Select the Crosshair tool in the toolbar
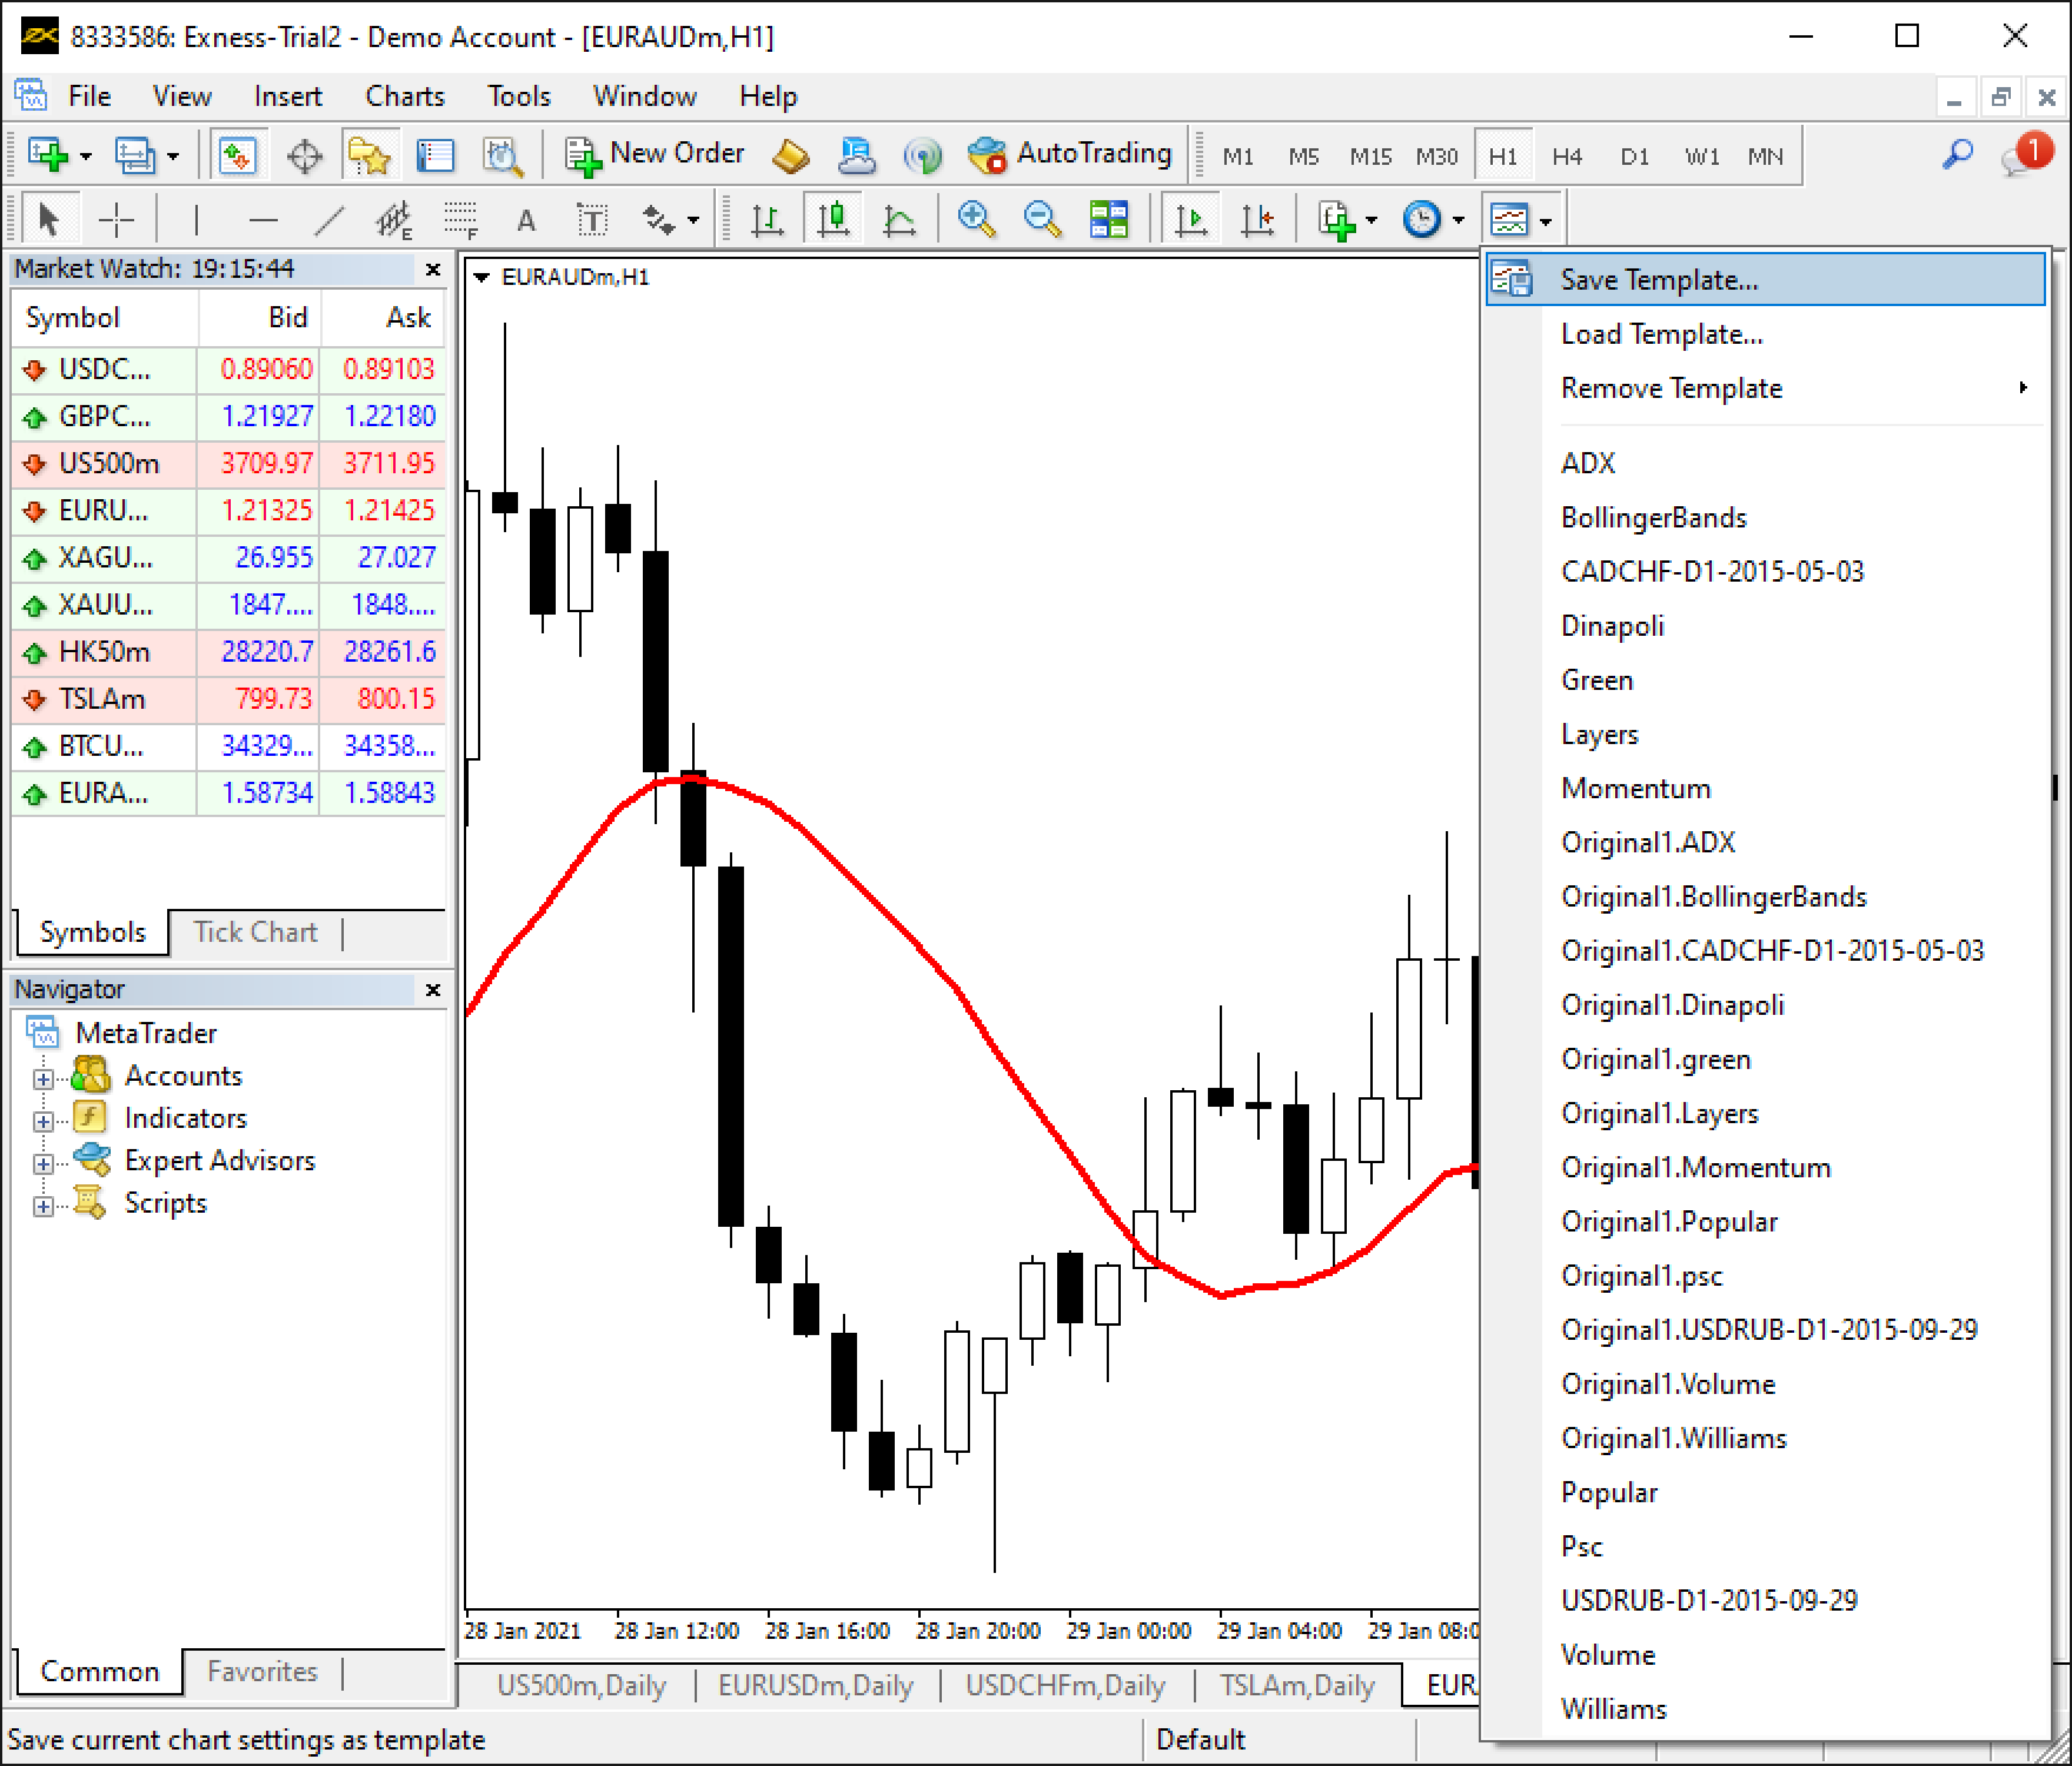The height and width of the screenshot is (1766, 2072). point(116,219)
